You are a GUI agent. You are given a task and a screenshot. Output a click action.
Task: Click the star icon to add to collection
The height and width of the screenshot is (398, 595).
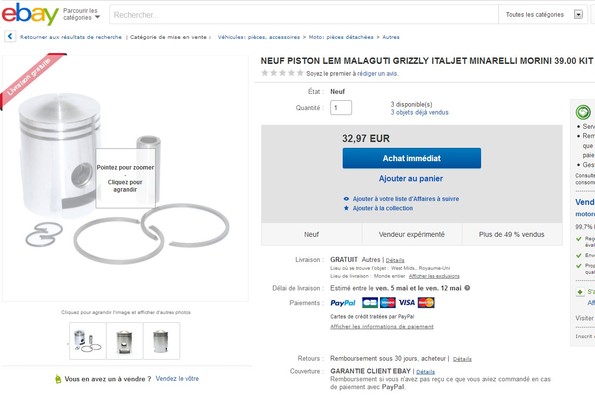tap(346, 208)
